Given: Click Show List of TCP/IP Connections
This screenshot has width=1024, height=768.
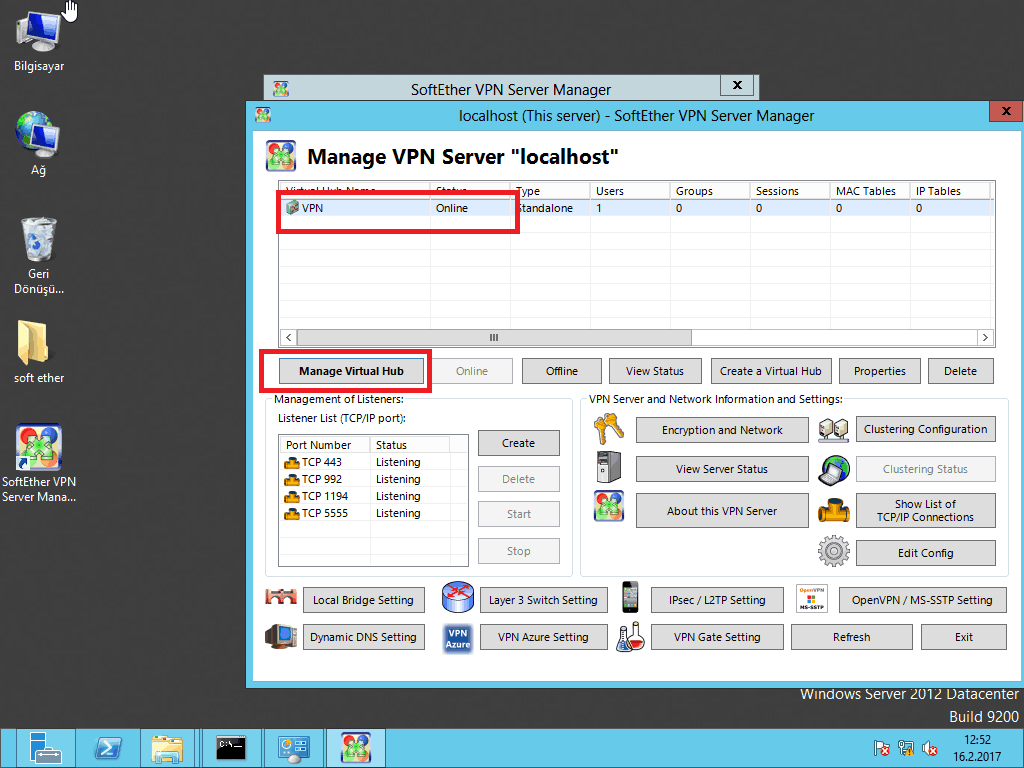Looking at the screenshot, I should tap(925, 510).
